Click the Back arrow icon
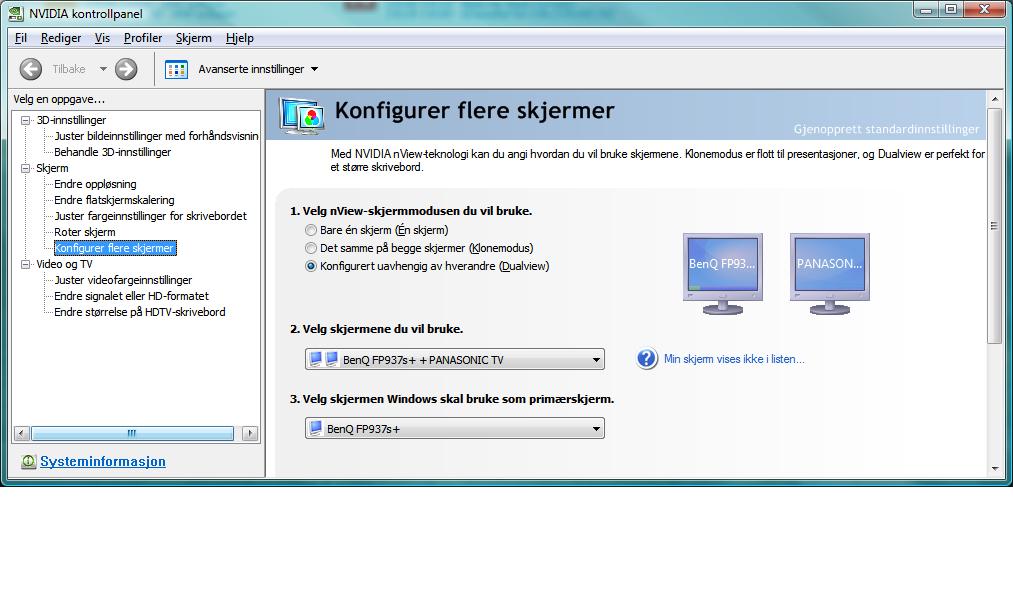The height and width of the screenshot is (600, 1013). pyautogui.click(x=30, y=69)
